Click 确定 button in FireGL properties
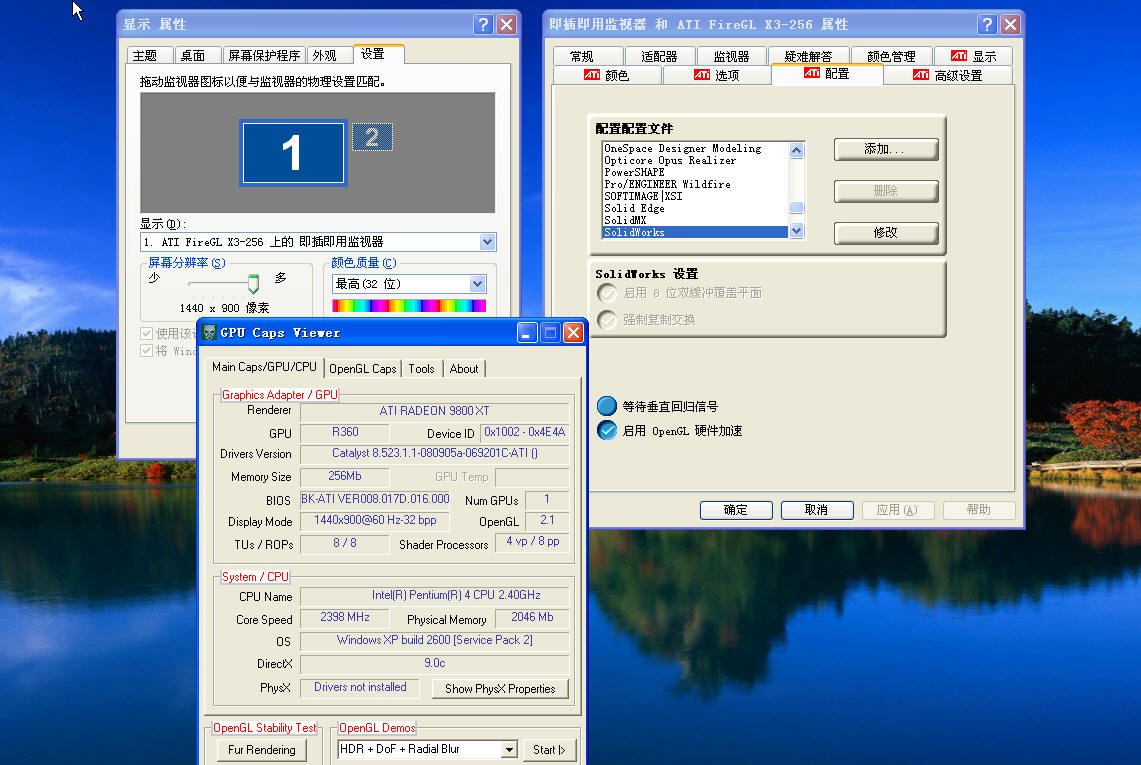Screen dimensions: 1141x765 (736, 510)
